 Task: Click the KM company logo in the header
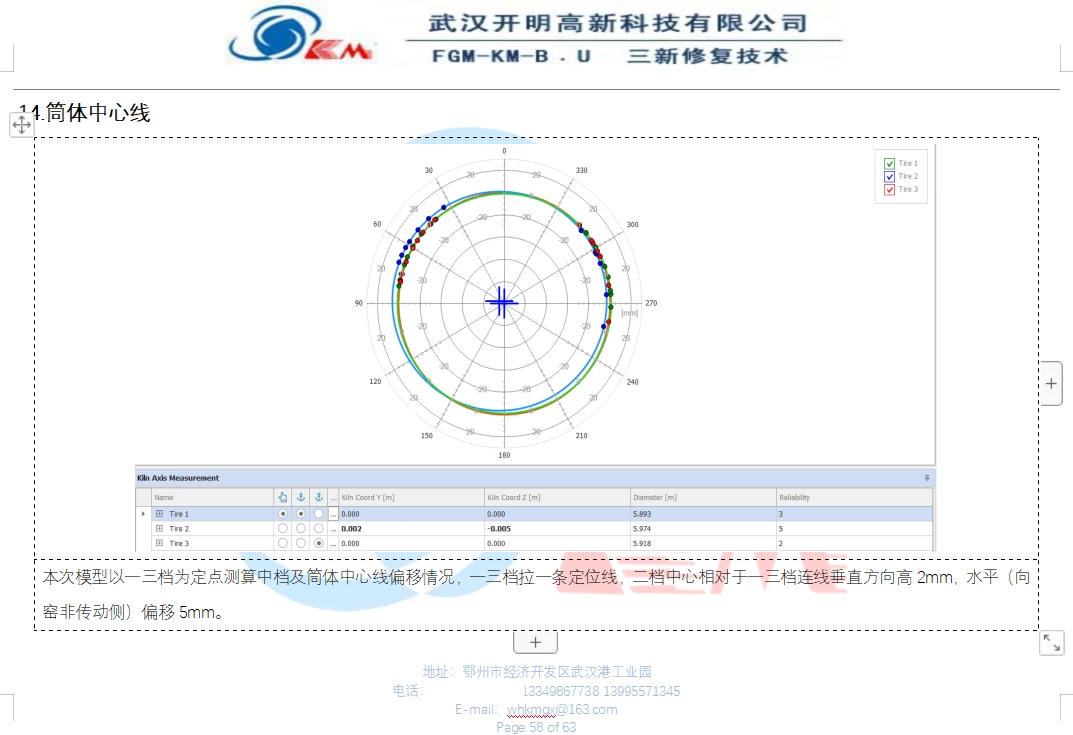pyautogui.click(x=302, y=34)
